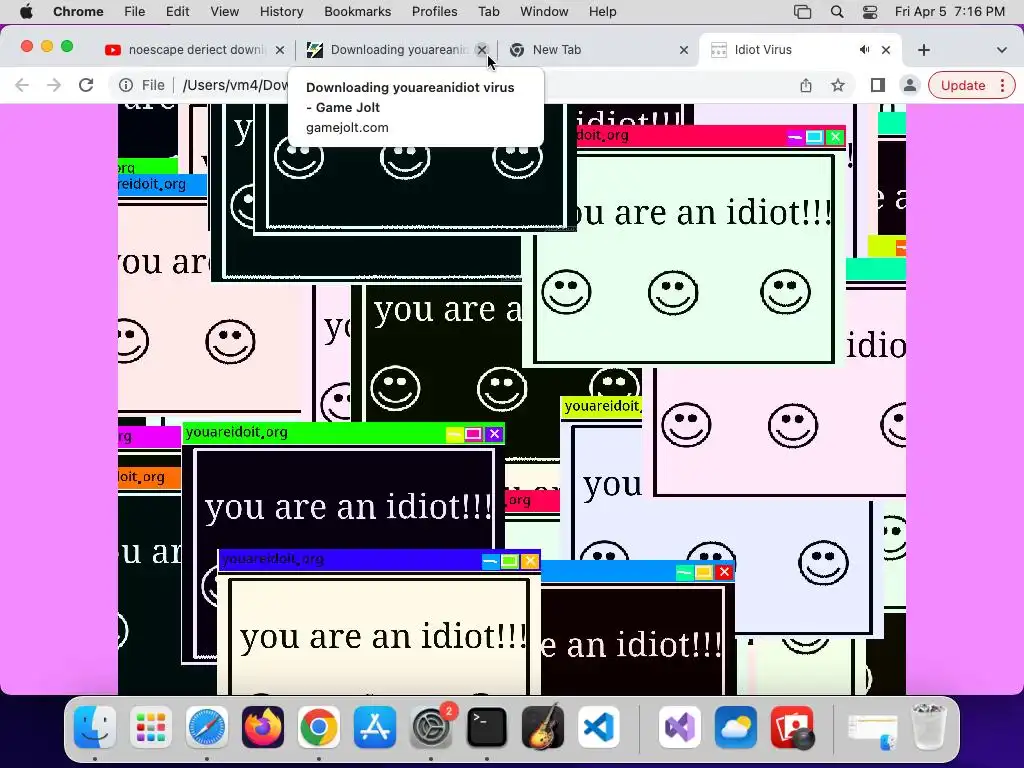
Task: Show the date and time panel
Action: pyautogui.click(x=950, y=11)
